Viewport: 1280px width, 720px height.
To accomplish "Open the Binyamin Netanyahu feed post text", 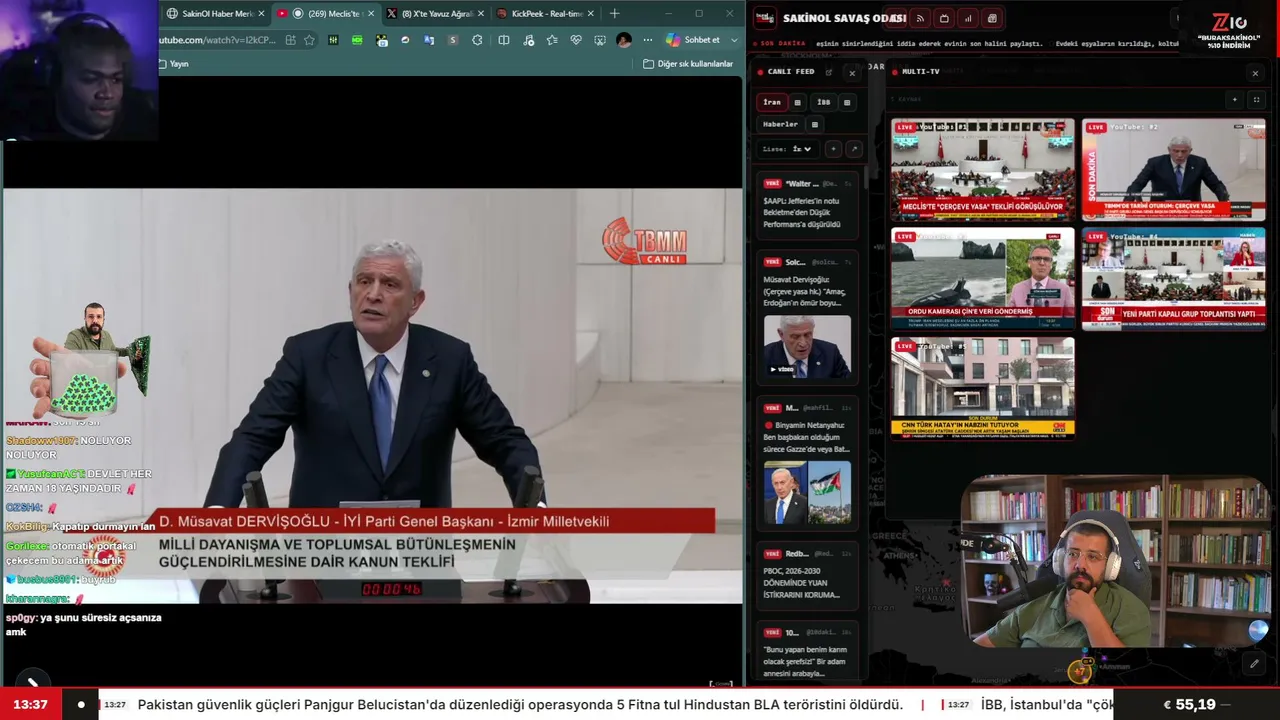I will click(x=807, y=437).
